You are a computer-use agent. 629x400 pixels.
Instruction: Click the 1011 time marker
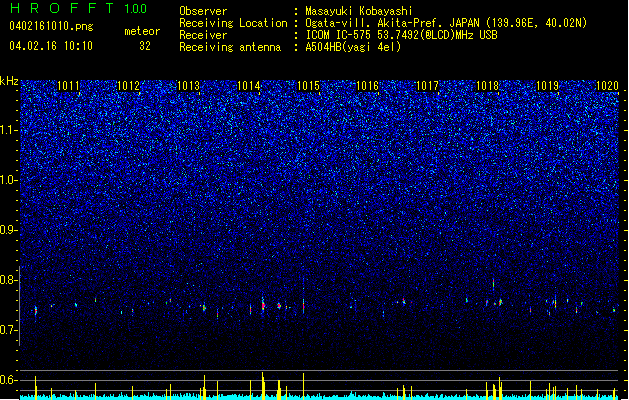[x=69, y=86]
